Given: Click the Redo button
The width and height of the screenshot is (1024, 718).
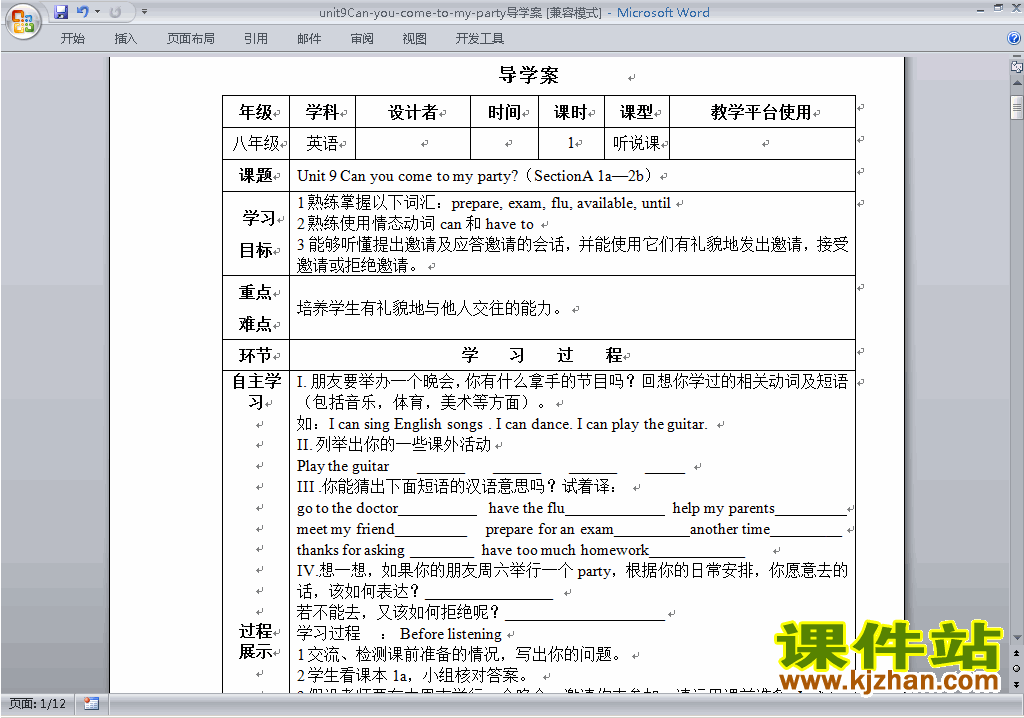Looking at the screenshot, I should (x=116, y=12).
